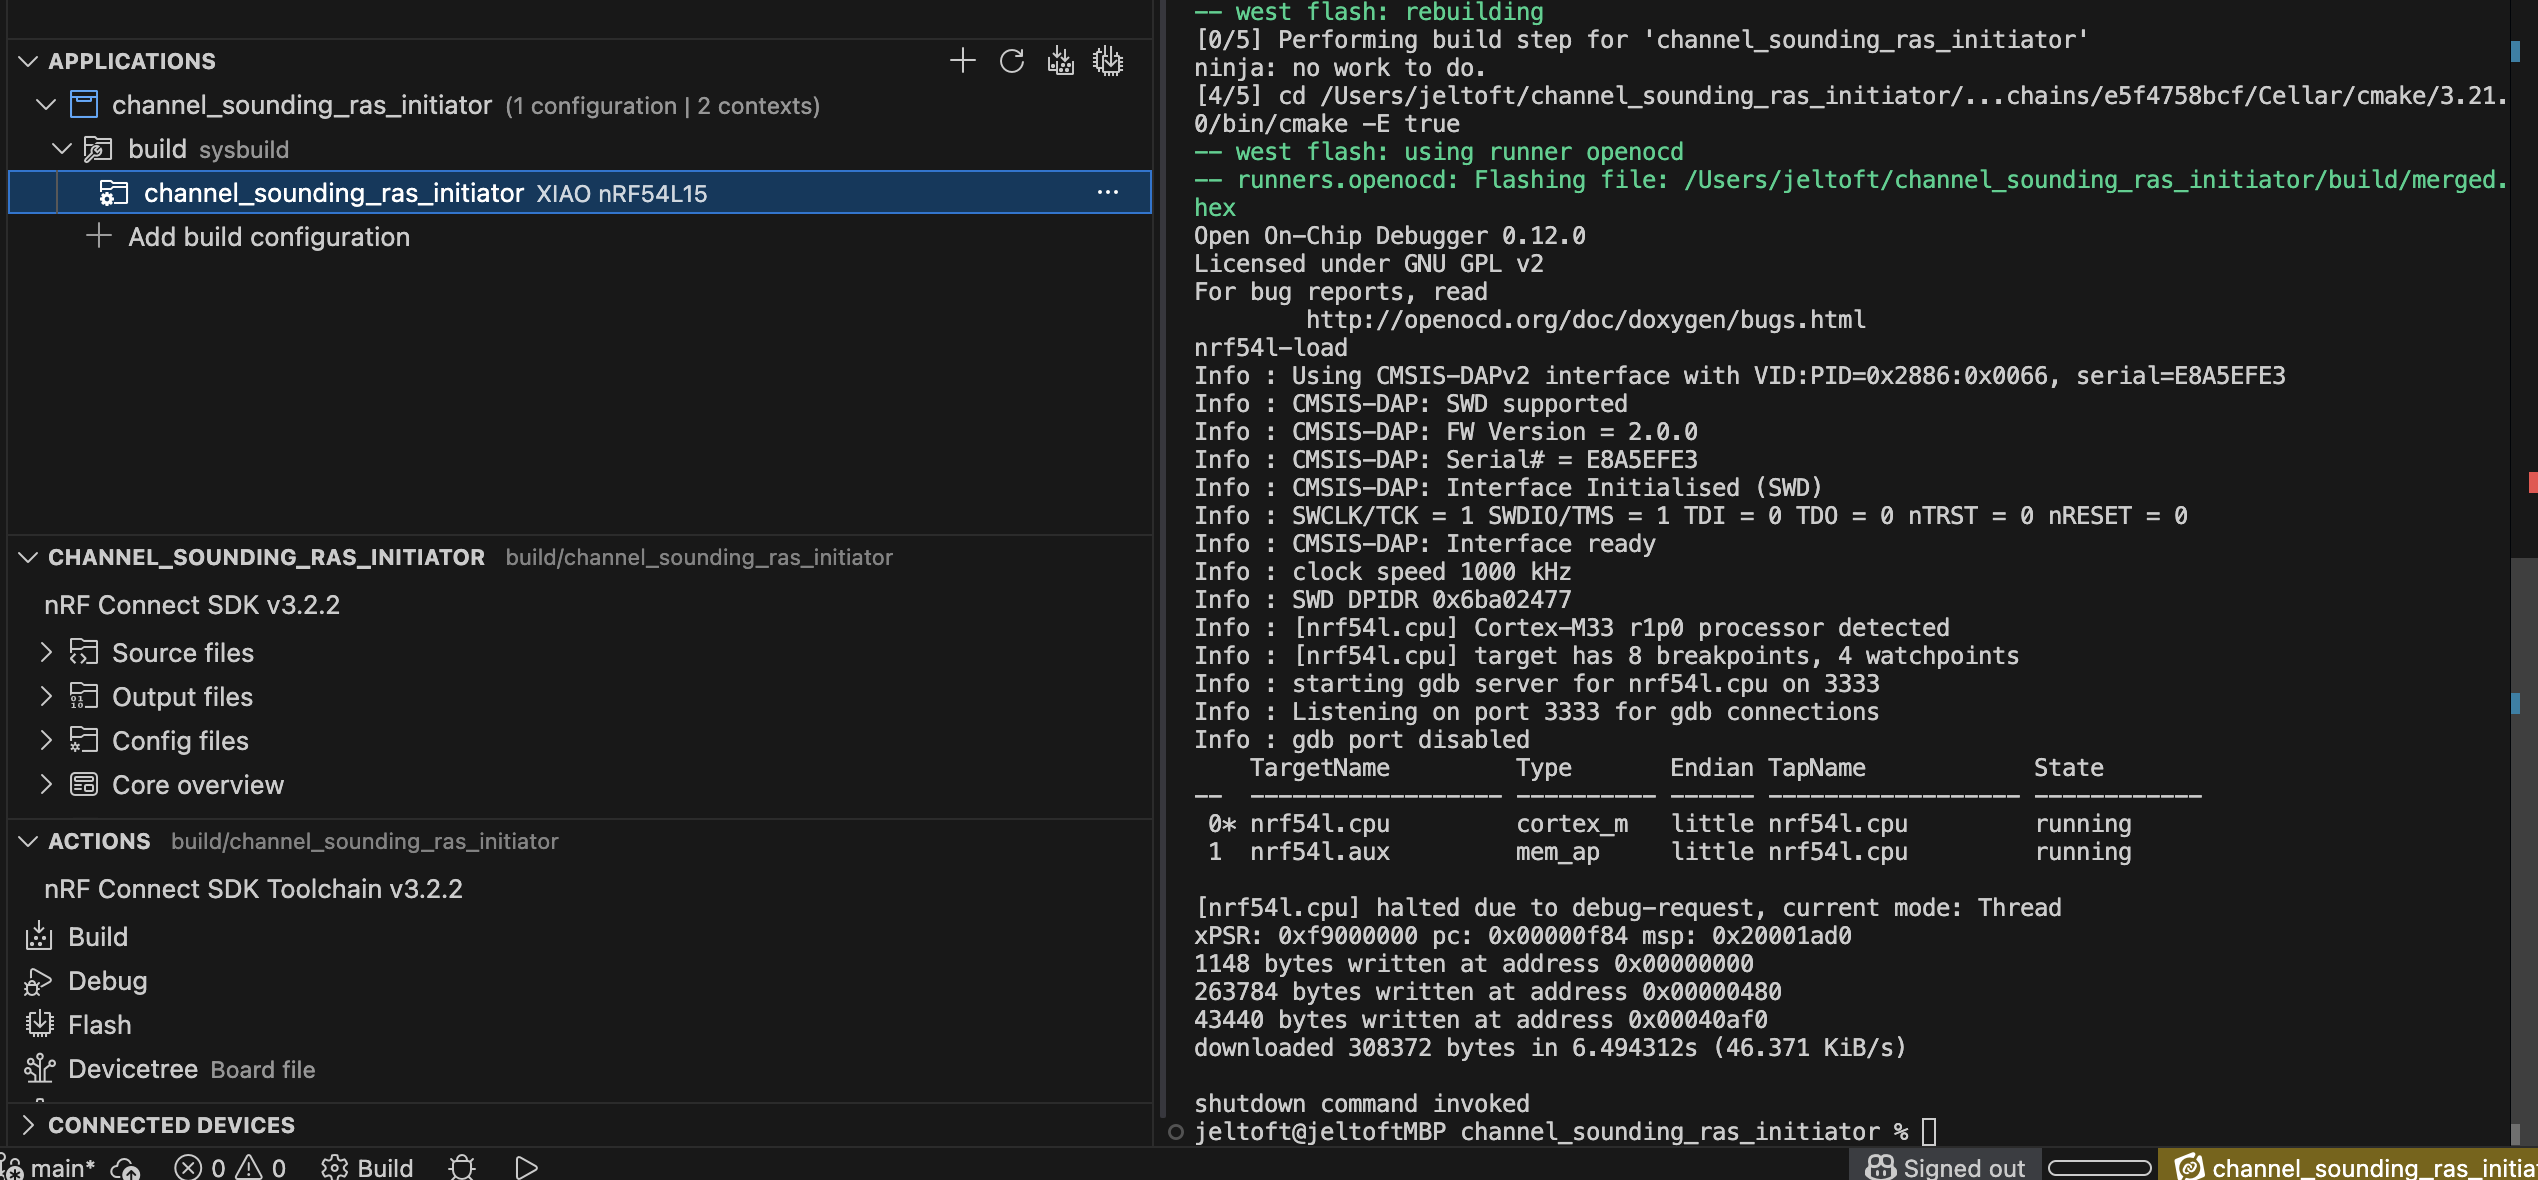2538x1180 pixels.
Task: Click Add build configuration
Action: 268,237
